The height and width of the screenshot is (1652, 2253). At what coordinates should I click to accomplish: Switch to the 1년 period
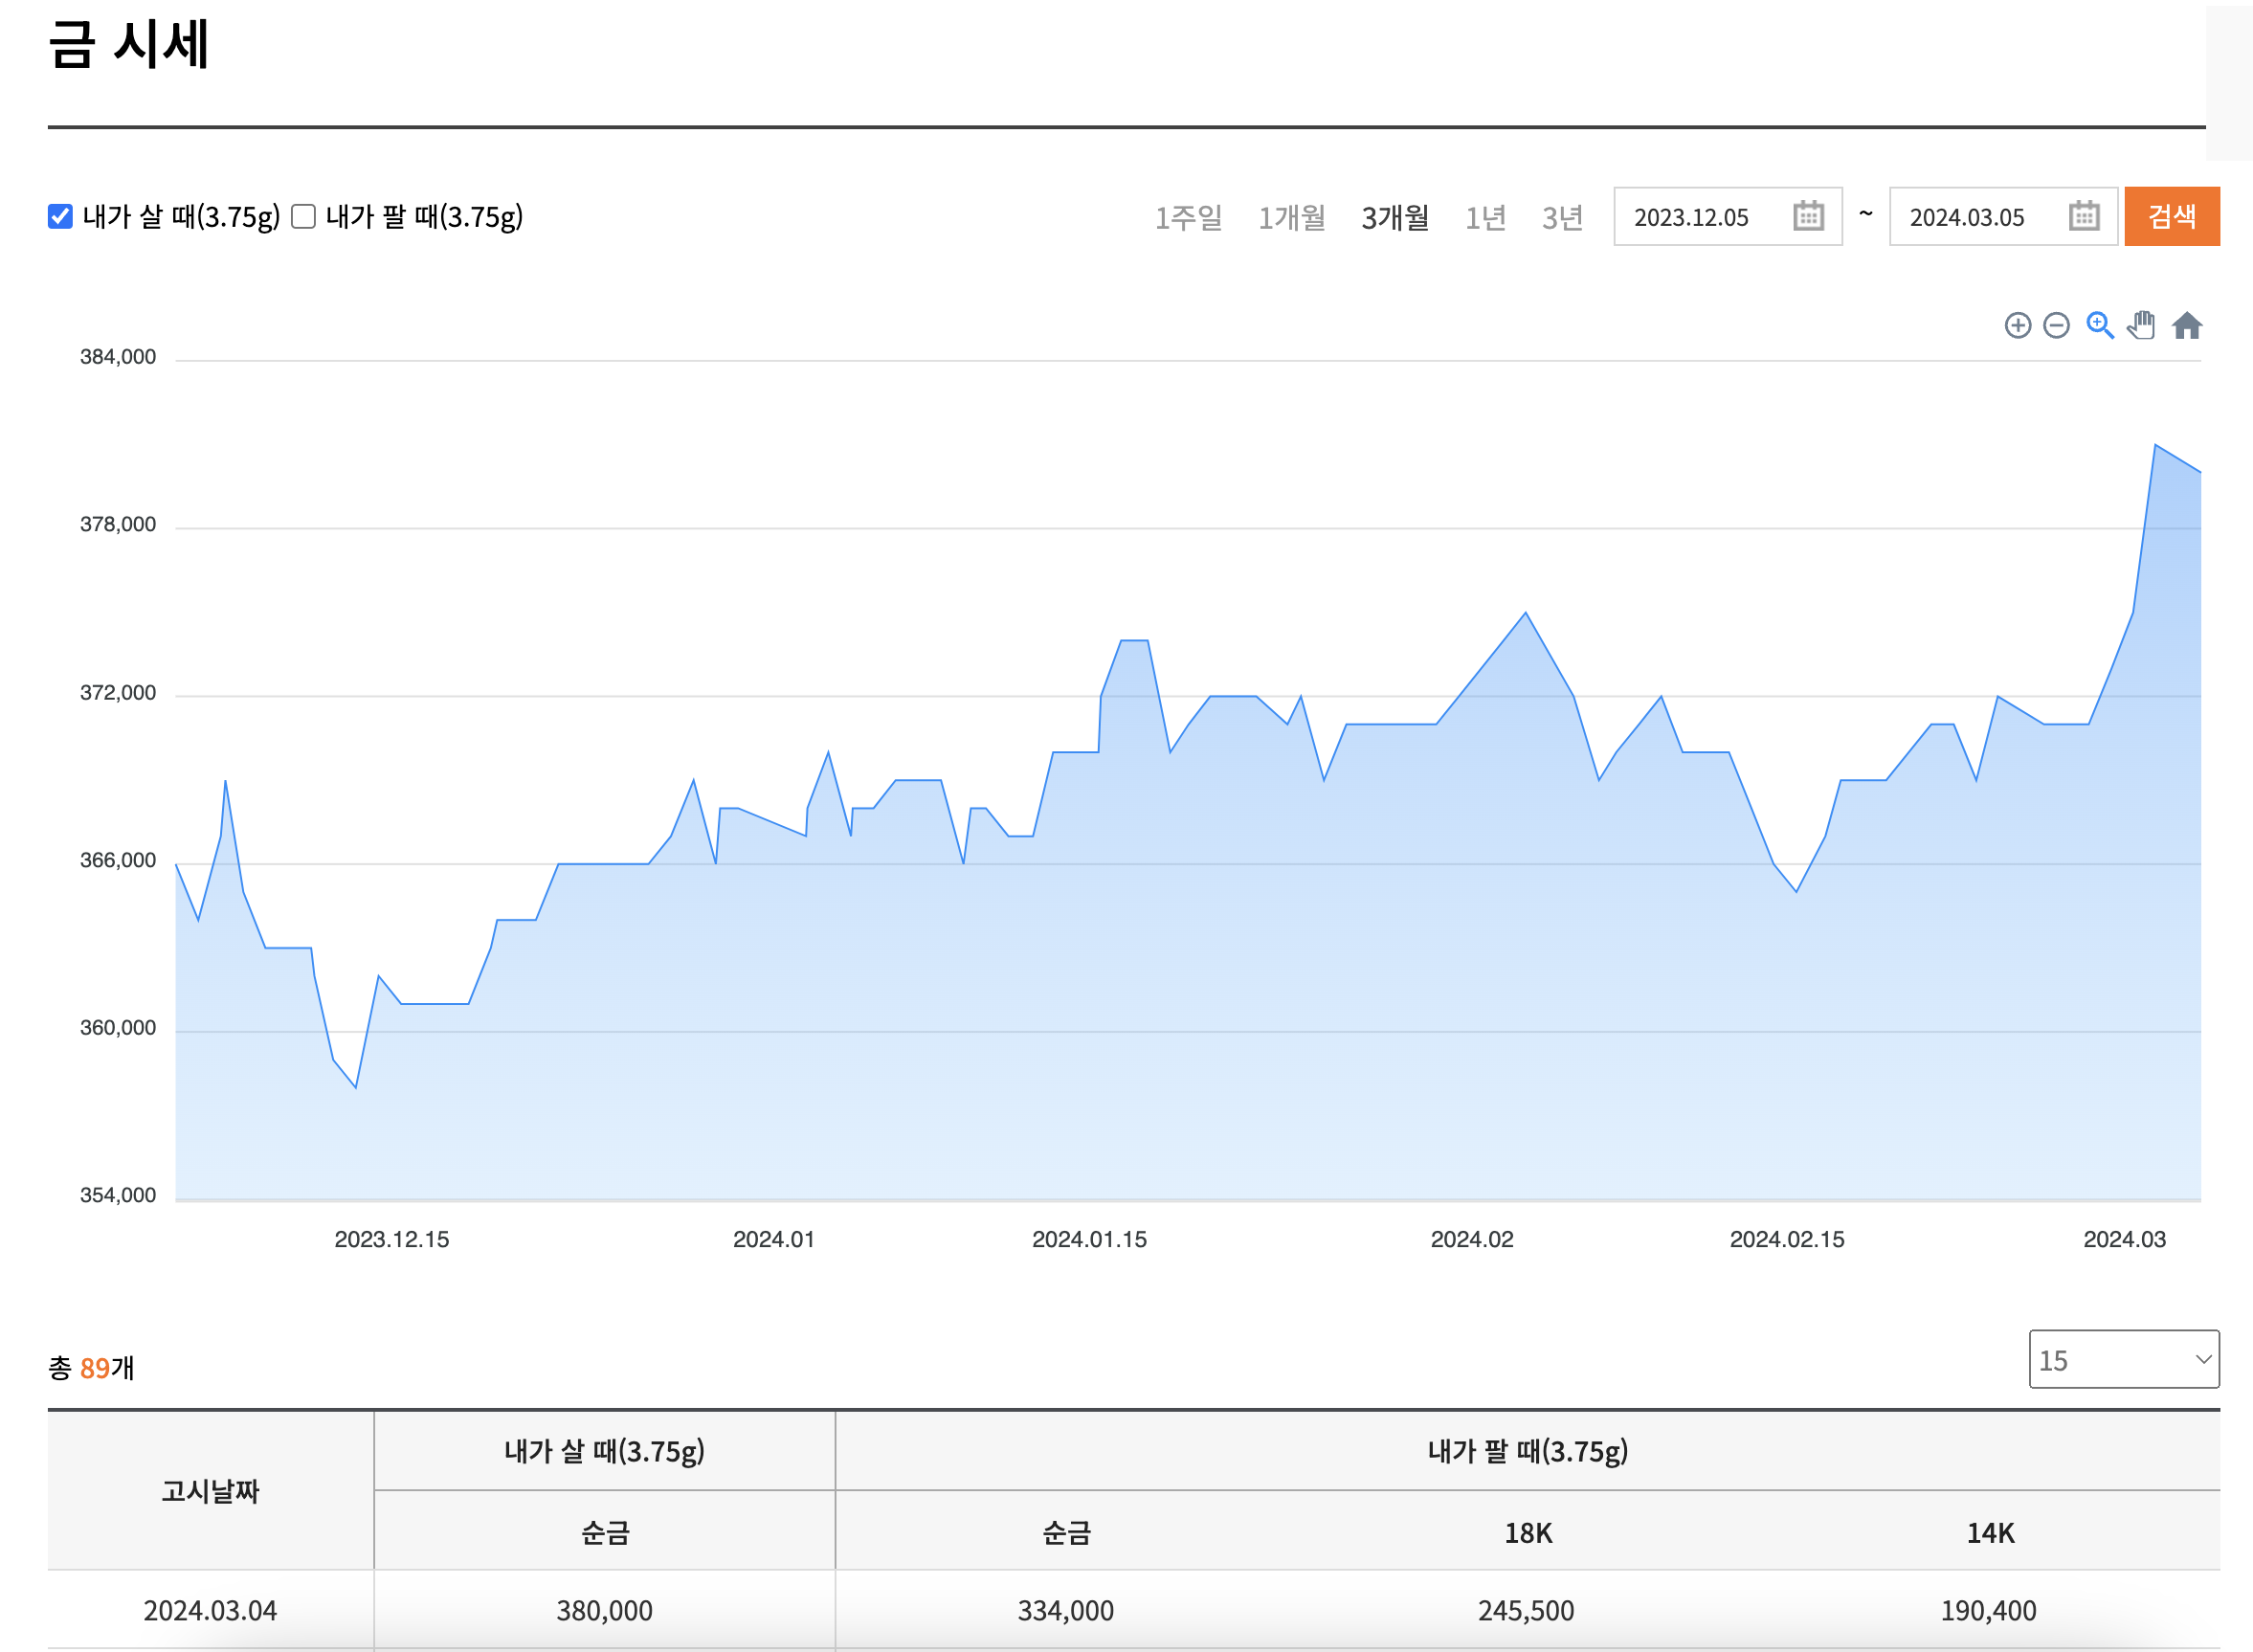[x=1485, y=217]
